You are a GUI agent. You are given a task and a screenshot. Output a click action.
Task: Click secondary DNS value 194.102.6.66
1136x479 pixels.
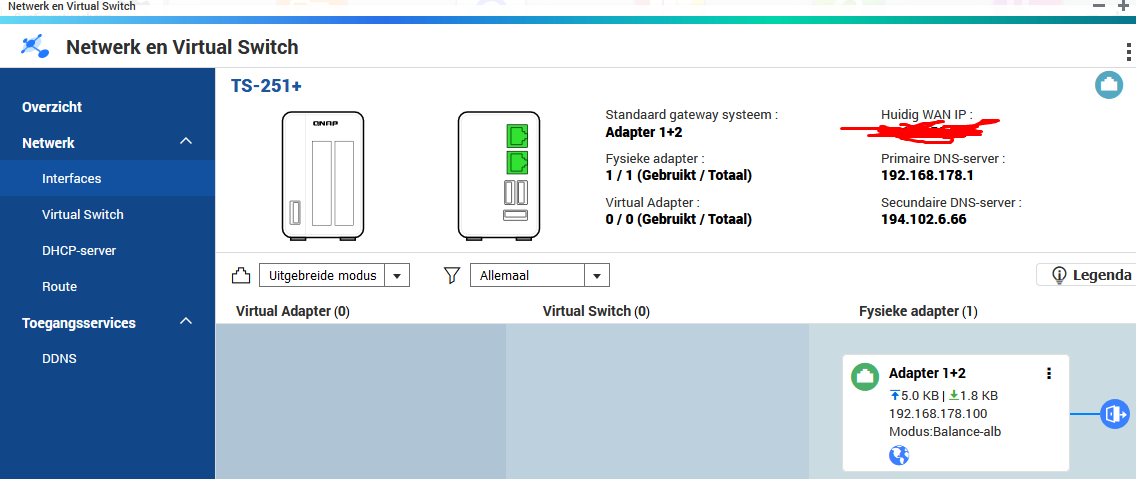[x=924, y=219]
